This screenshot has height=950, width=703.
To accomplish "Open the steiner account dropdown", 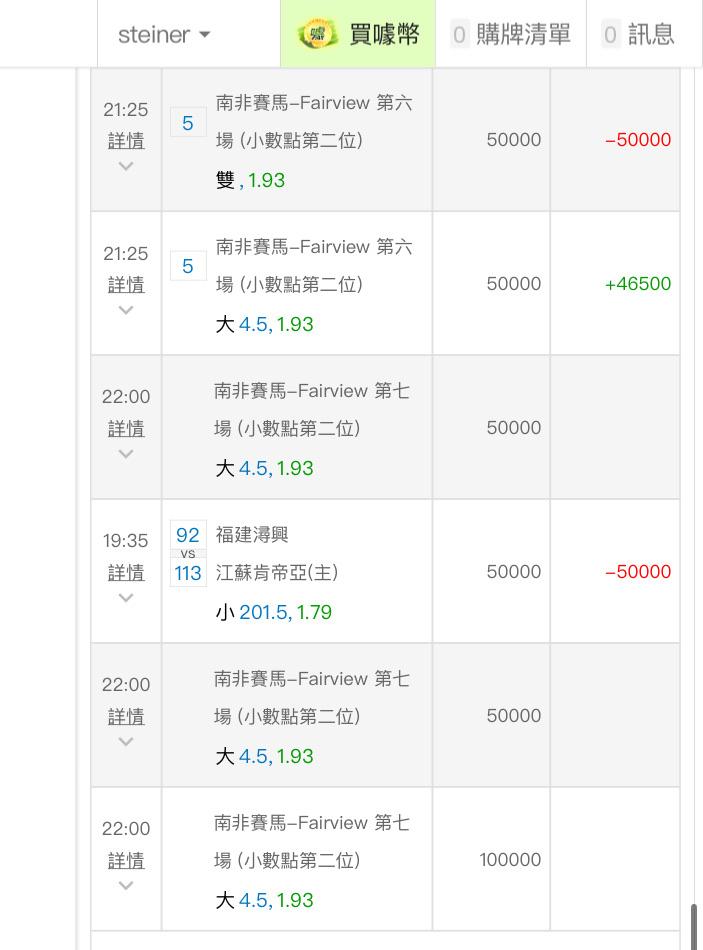I will pyautogui.click(x=164, y=35).
